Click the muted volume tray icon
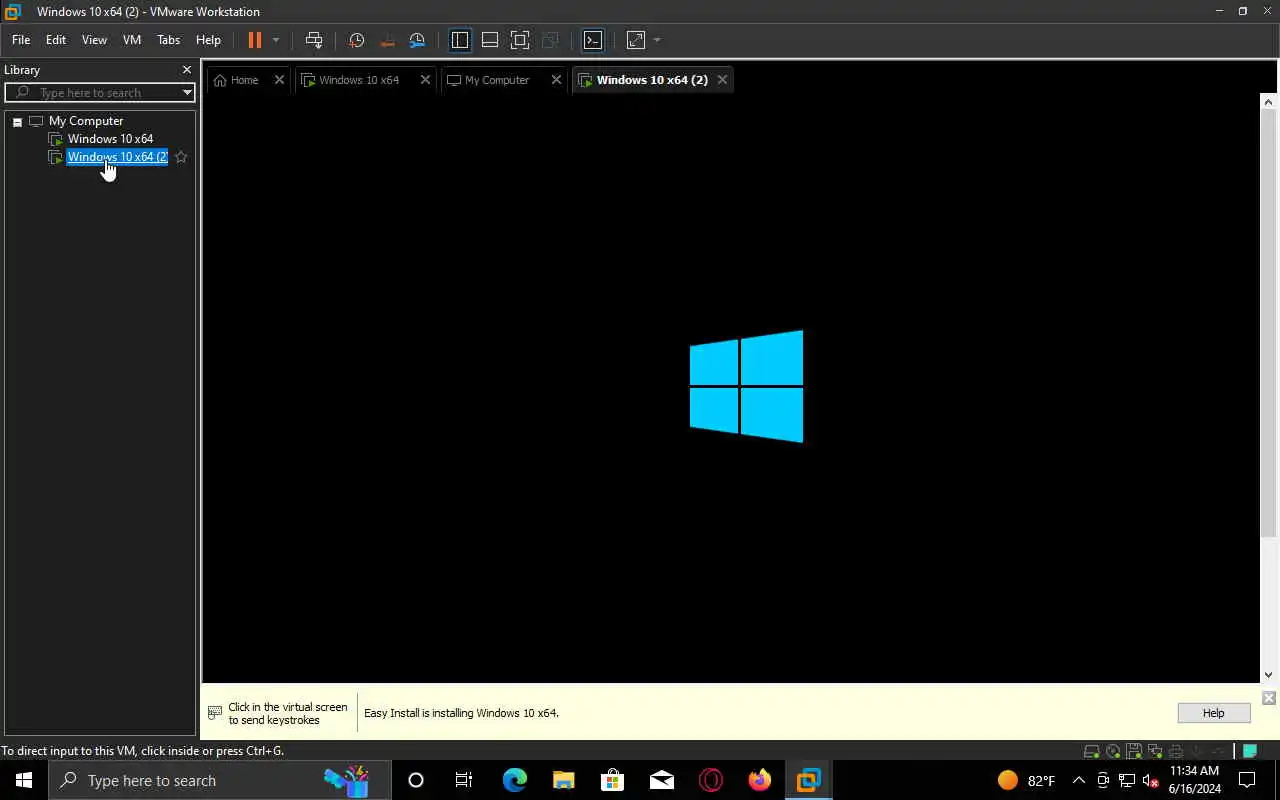The height and width of the screenshot is (800, 1280). [1151, 780]
